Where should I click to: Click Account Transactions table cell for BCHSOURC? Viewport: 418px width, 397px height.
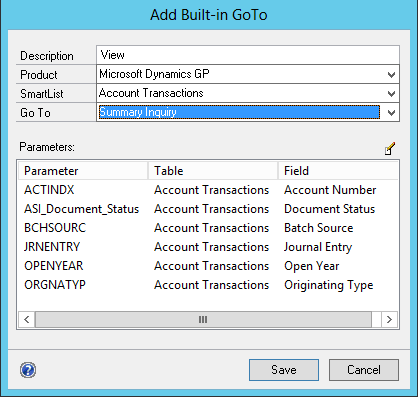point(211,228)
